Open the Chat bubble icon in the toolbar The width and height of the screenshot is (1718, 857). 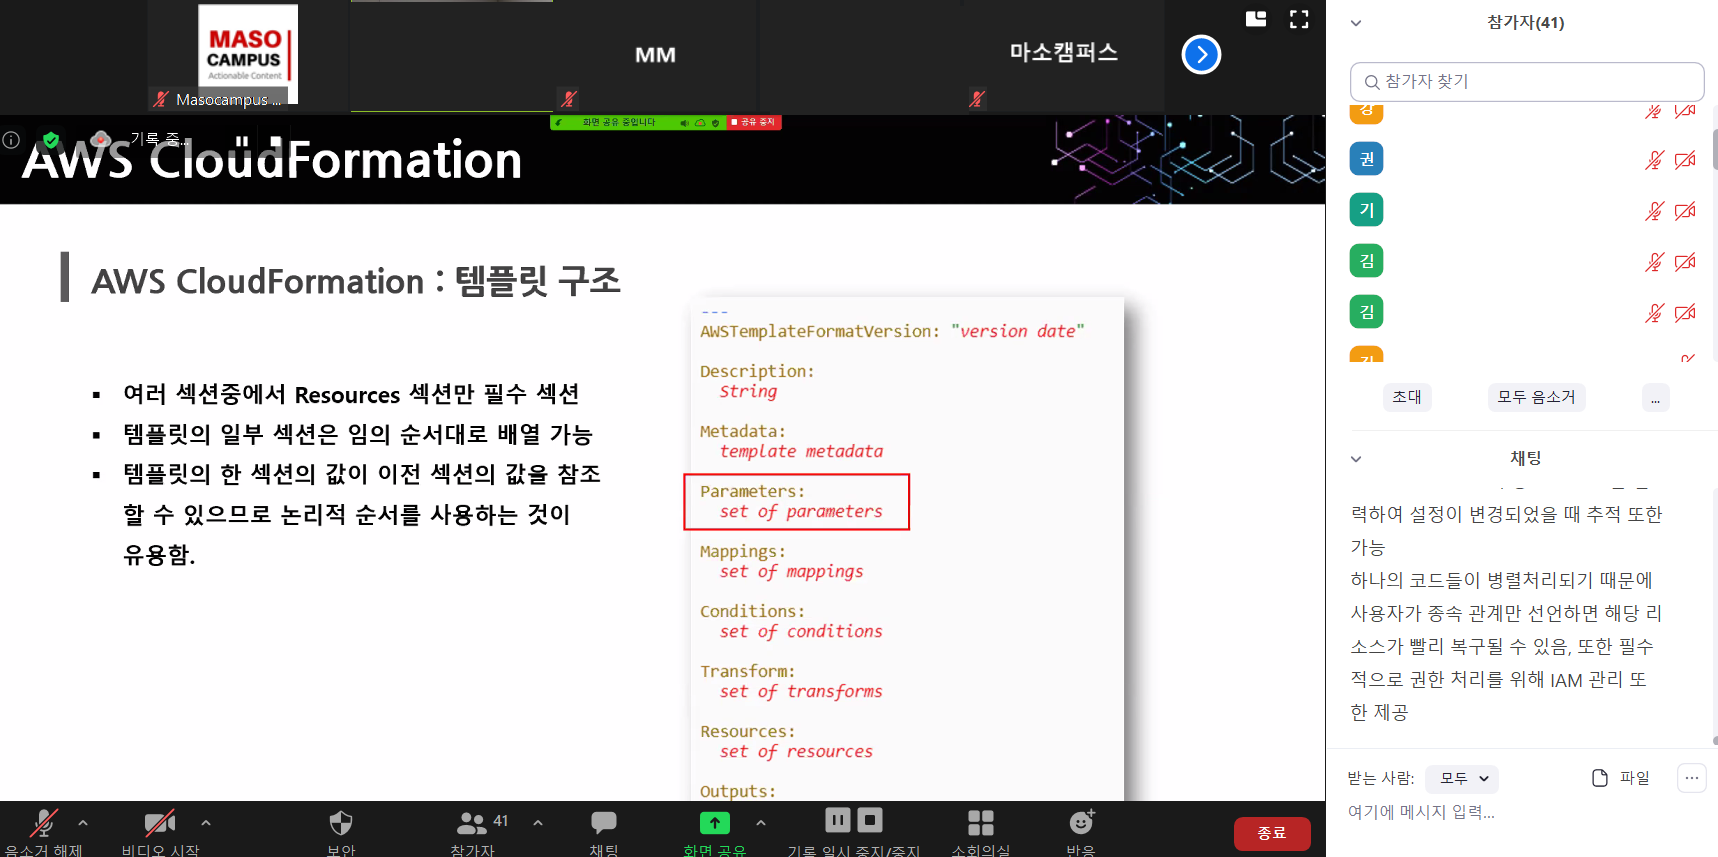[x=604, y=824]
